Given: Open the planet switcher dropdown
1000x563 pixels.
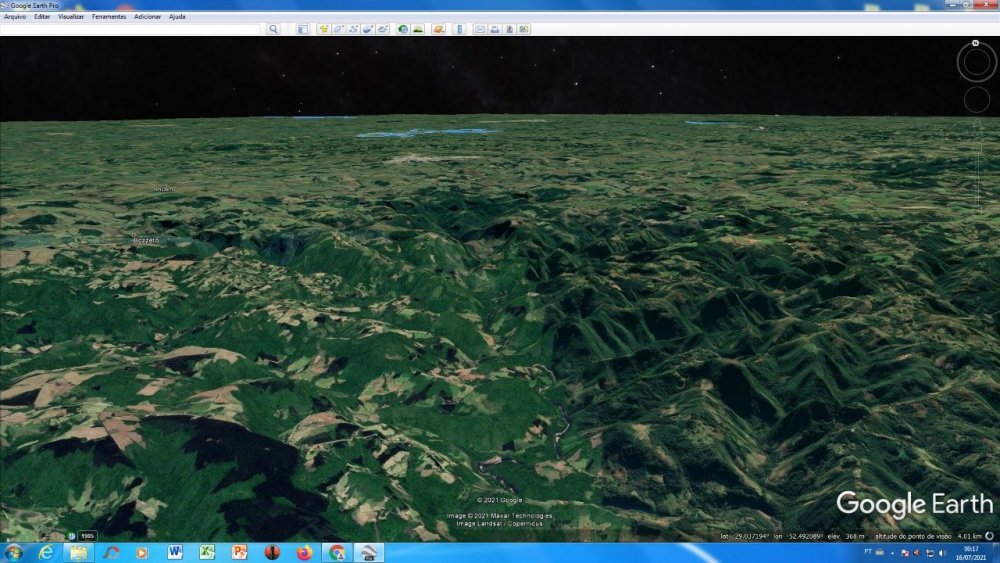Looking at the screenshot, I should [x=438, y=29].
